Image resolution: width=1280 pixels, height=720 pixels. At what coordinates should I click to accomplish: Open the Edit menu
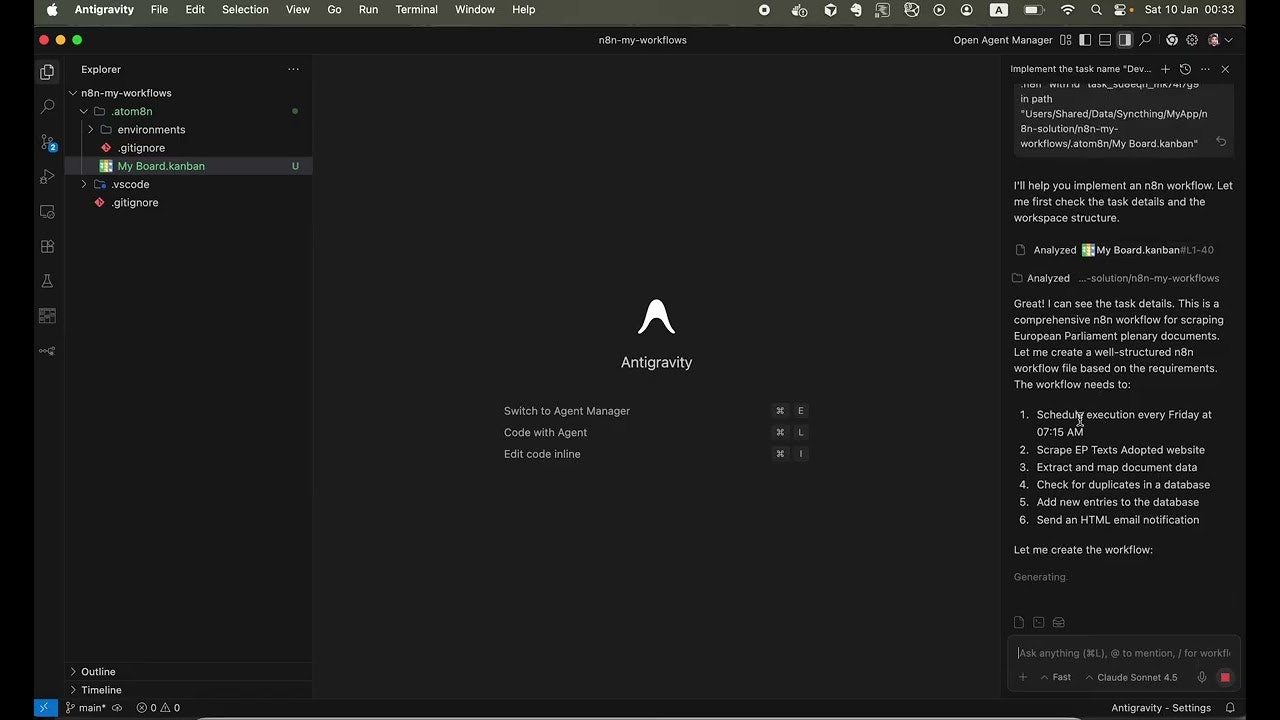pos(195,10)
